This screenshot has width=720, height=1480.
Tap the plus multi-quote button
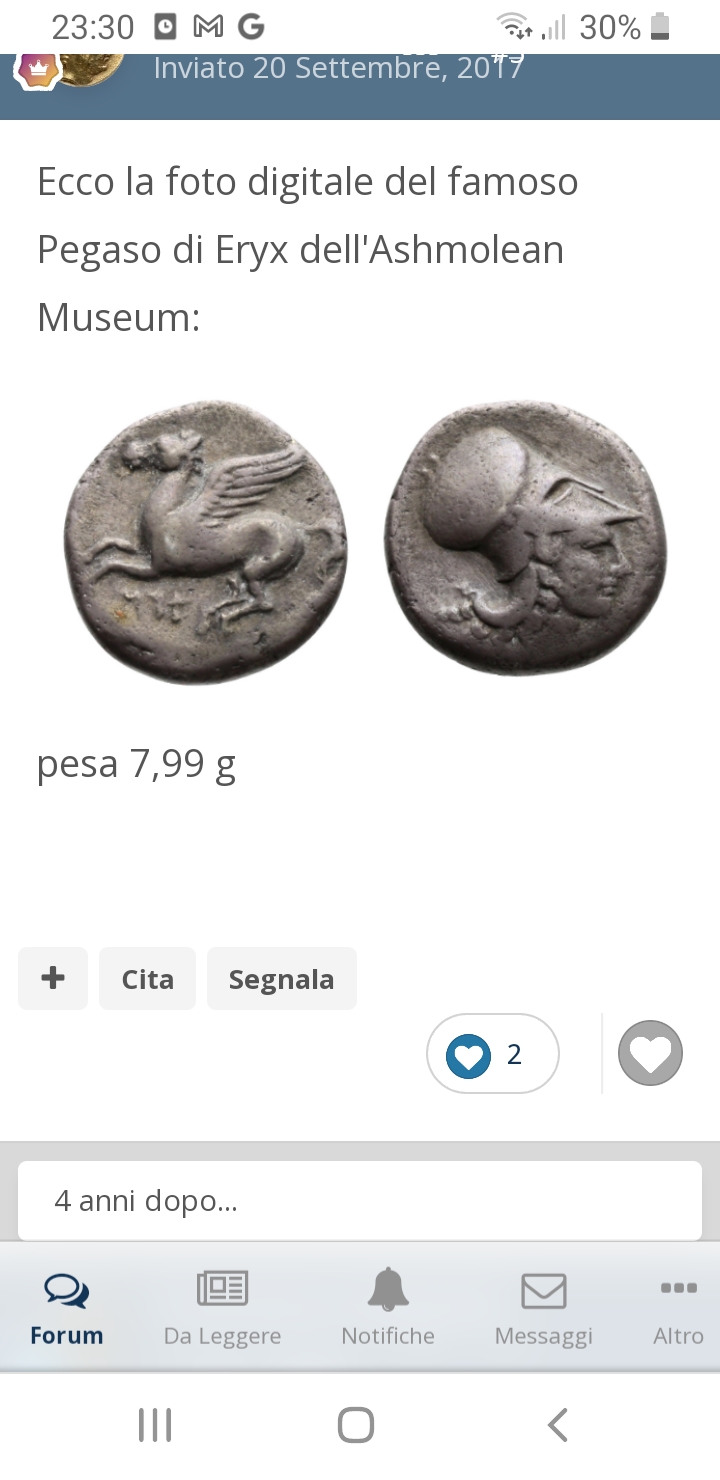(x=53, y=978)
